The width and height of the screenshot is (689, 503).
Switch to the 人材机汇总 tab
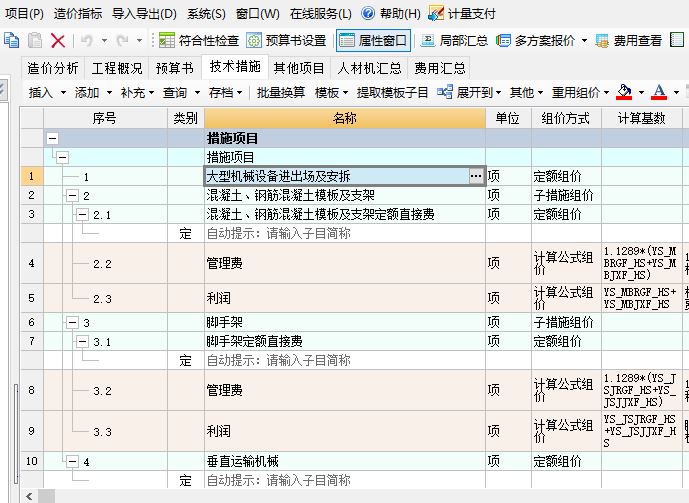(370, 68)
